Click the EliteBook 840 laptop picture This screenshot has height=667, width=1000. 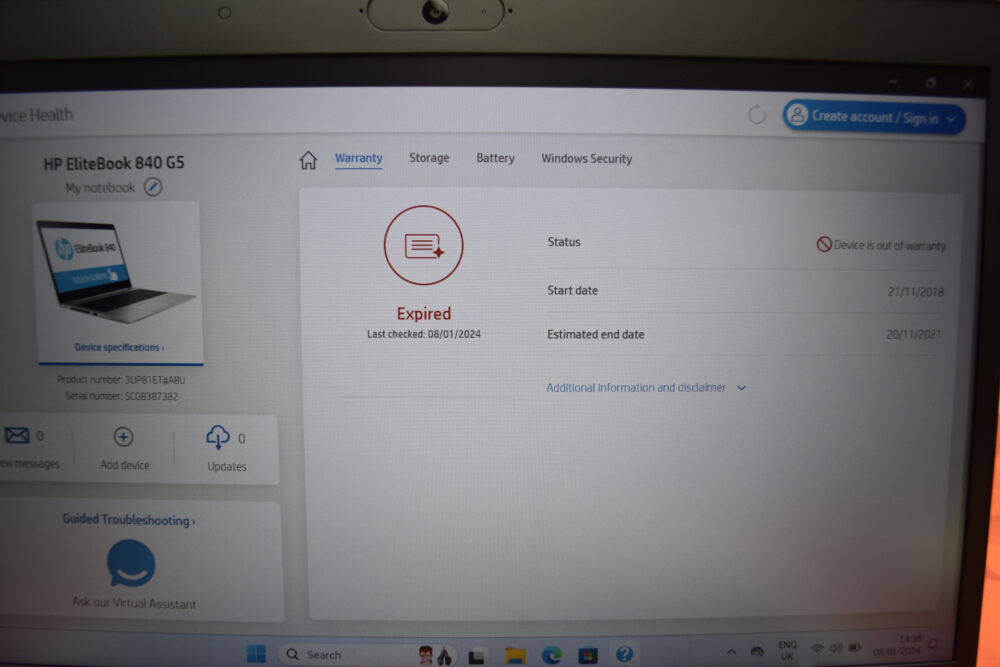coord(114,271)
